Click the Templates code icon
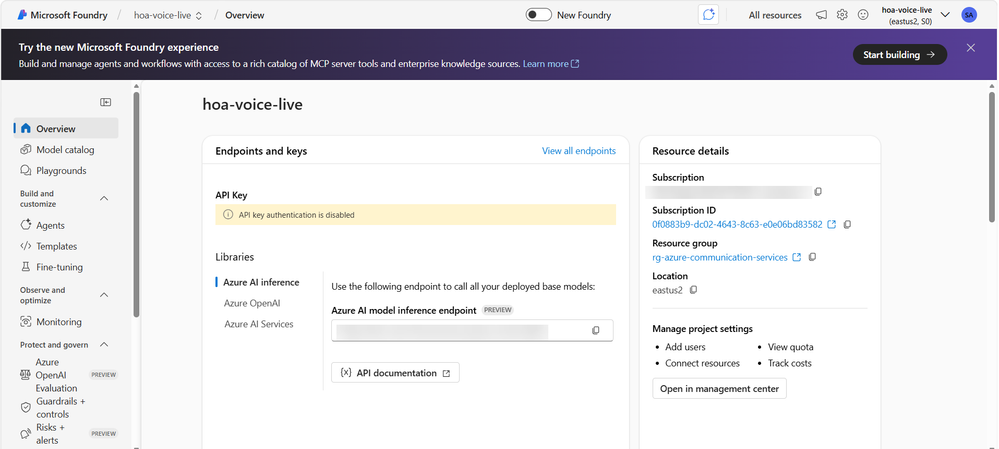 coord(25,246)
